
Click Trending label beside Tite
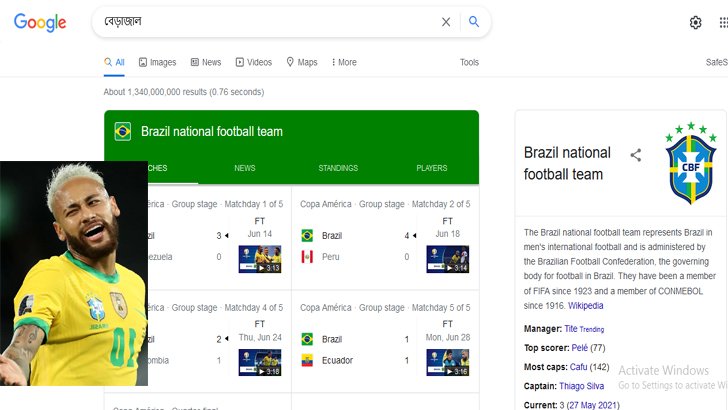(x=592, y=329)
